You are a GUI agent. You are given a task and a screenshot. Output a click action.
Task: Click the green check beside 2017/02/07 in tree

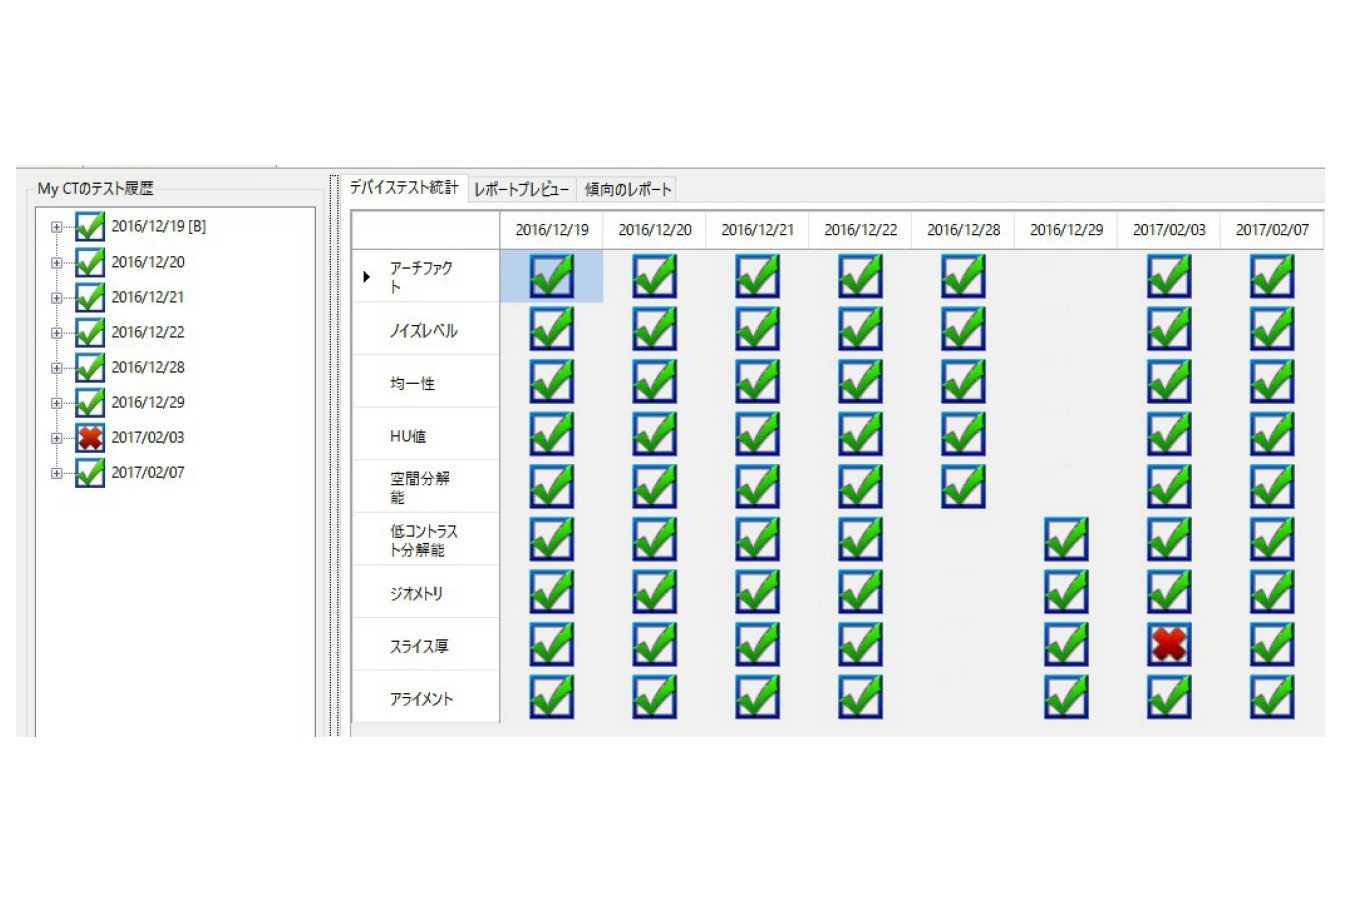90,473
